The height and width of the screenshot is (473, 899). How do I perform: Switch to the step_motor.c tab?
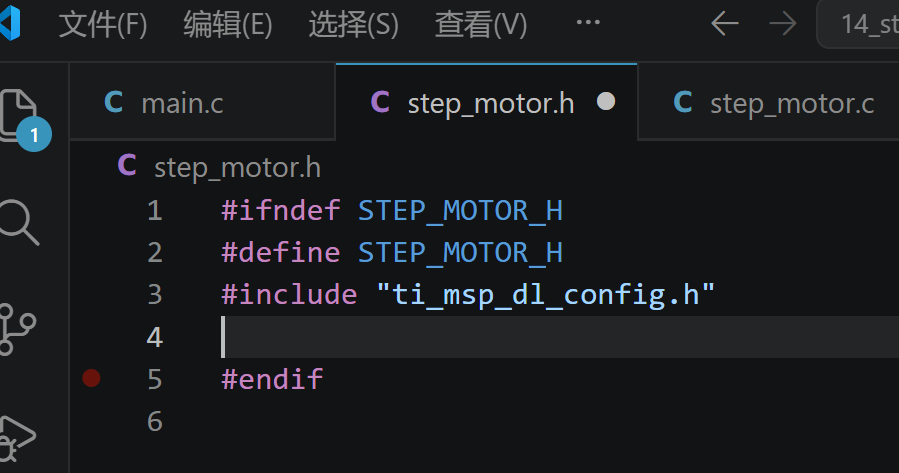[x=768, y=102]
